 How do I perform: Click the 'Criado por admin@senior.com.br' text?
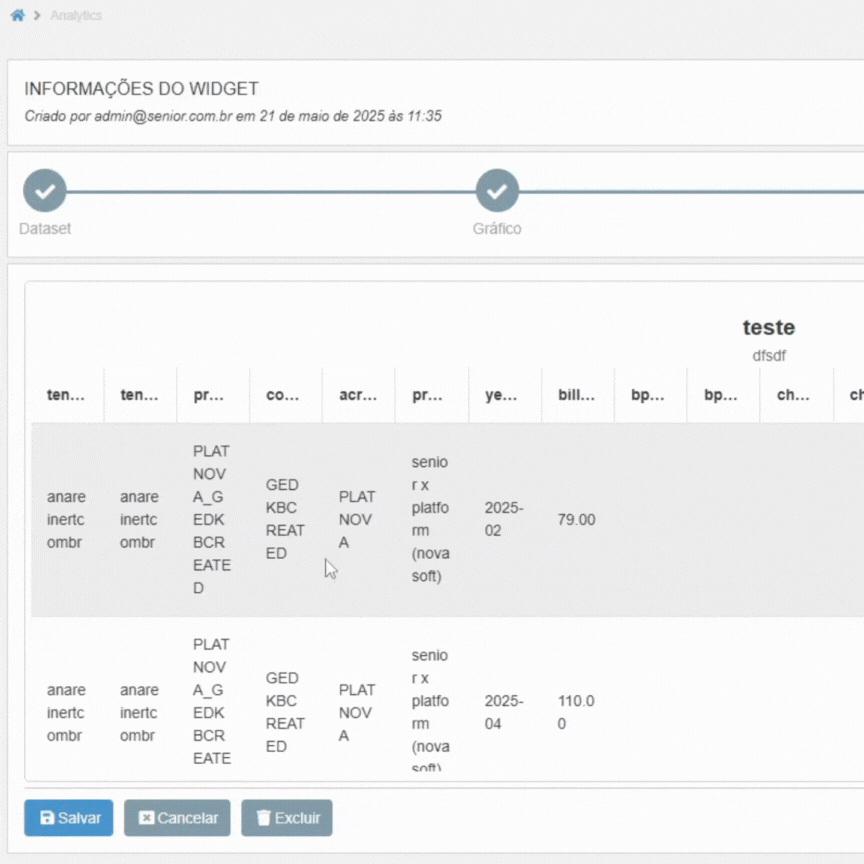(233, 116)
